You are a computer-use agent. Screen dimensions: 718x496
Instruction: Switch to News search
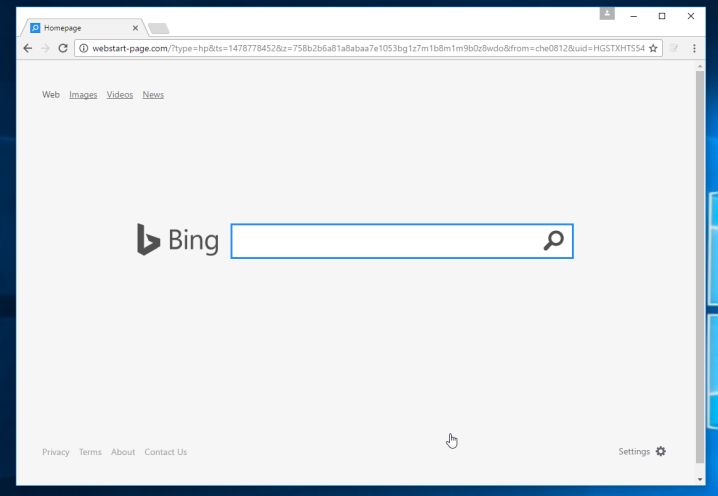pos(153,95)
